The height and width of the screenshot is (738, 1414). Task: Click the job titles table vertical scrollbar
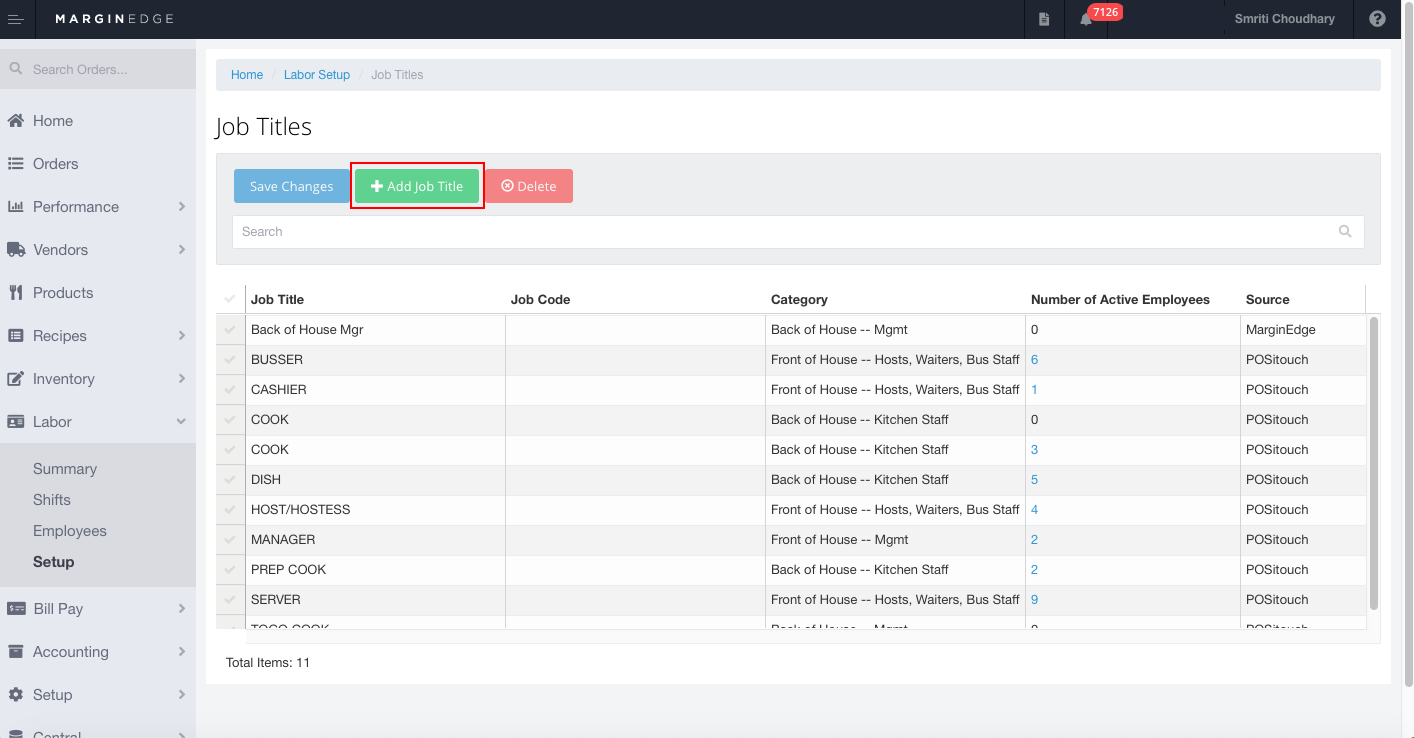(1373, 463)
